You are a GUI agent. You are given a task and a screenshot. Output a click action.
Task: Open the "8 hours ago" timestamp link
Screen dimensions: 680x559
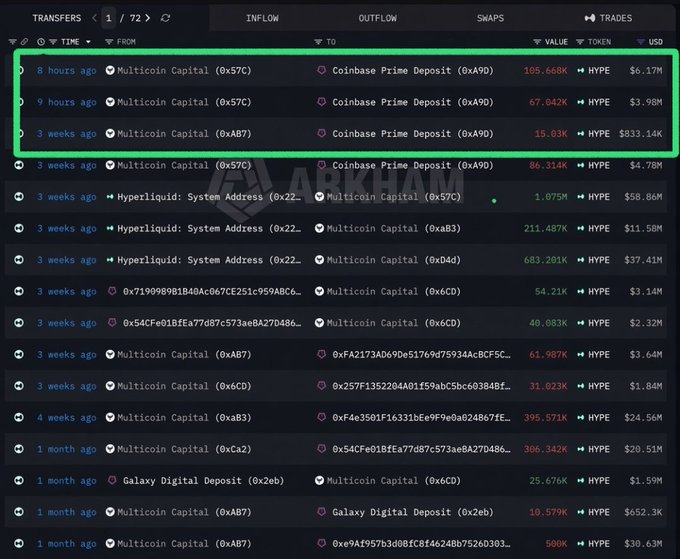[x=66, y=70]
